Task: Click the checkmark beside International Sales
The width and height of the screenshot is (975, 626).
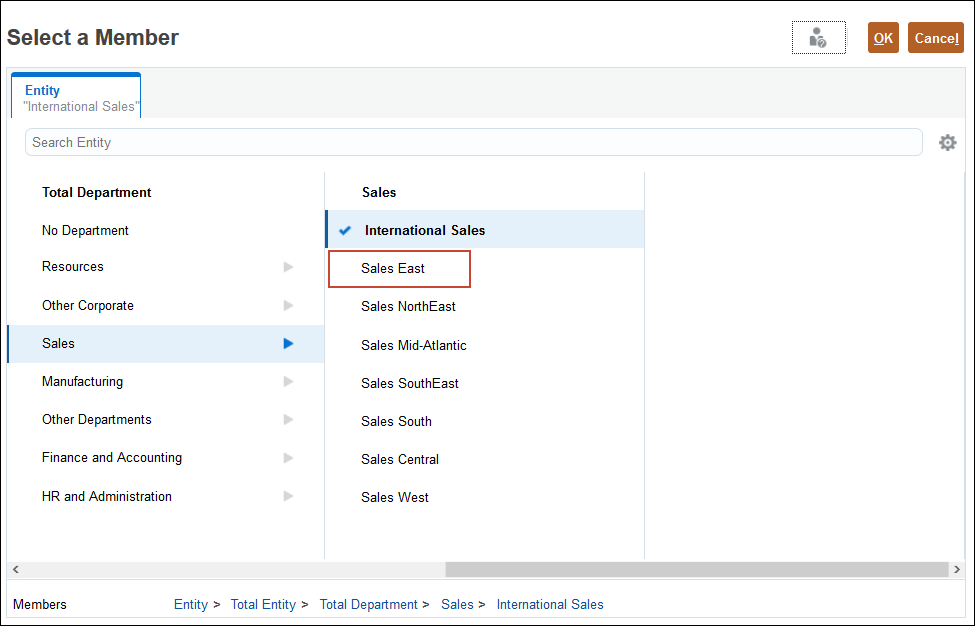Action: [x=345, y=229]
